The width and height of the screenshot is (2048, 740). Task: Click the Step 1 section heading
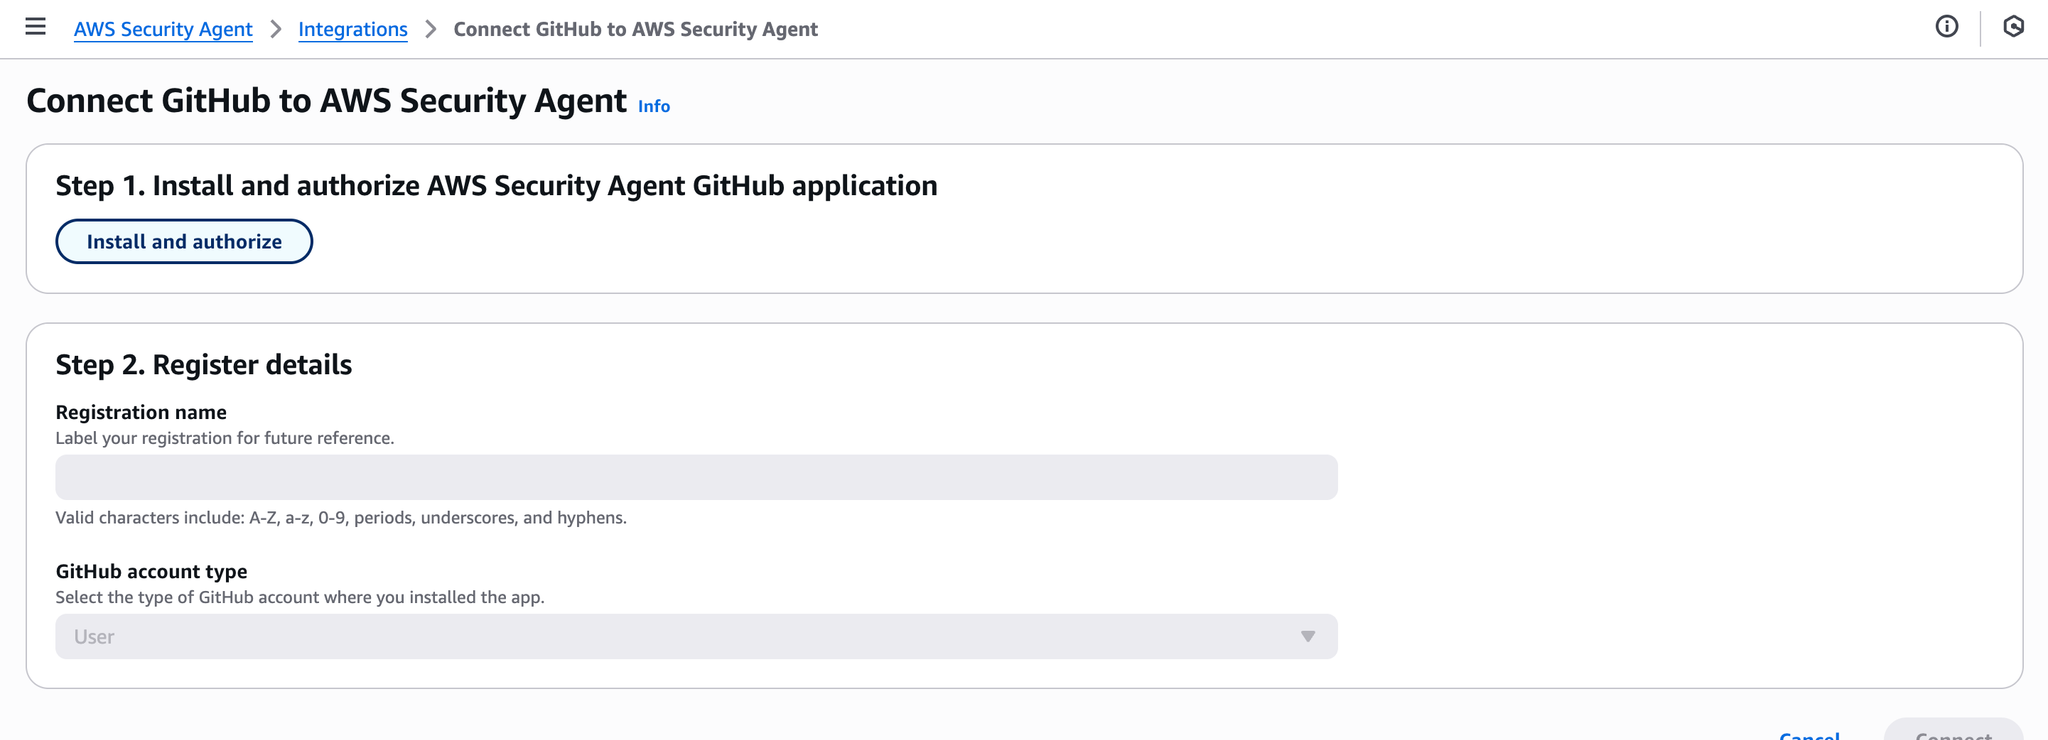pyautogui.click(x=496, y=186)
